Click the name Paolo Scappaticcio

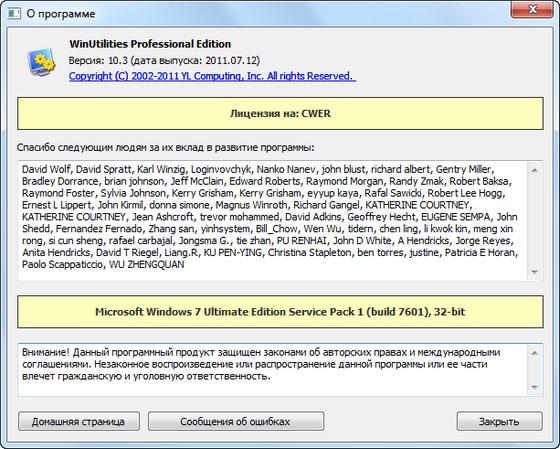[62, 265]
